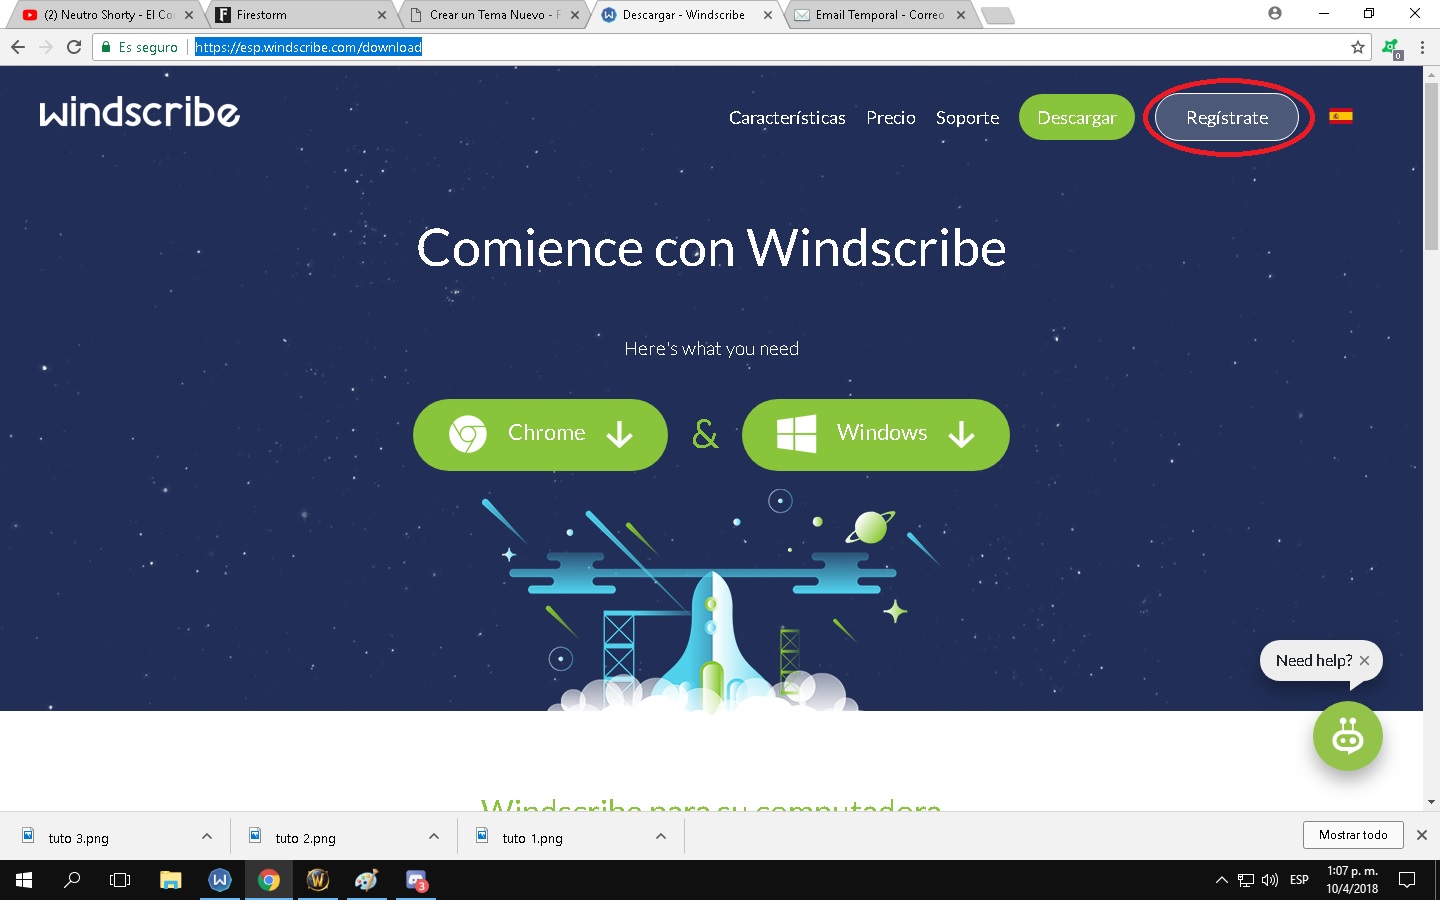
Task: Click the scrollbar up arrow
Action: click(x=1431, y=74)
